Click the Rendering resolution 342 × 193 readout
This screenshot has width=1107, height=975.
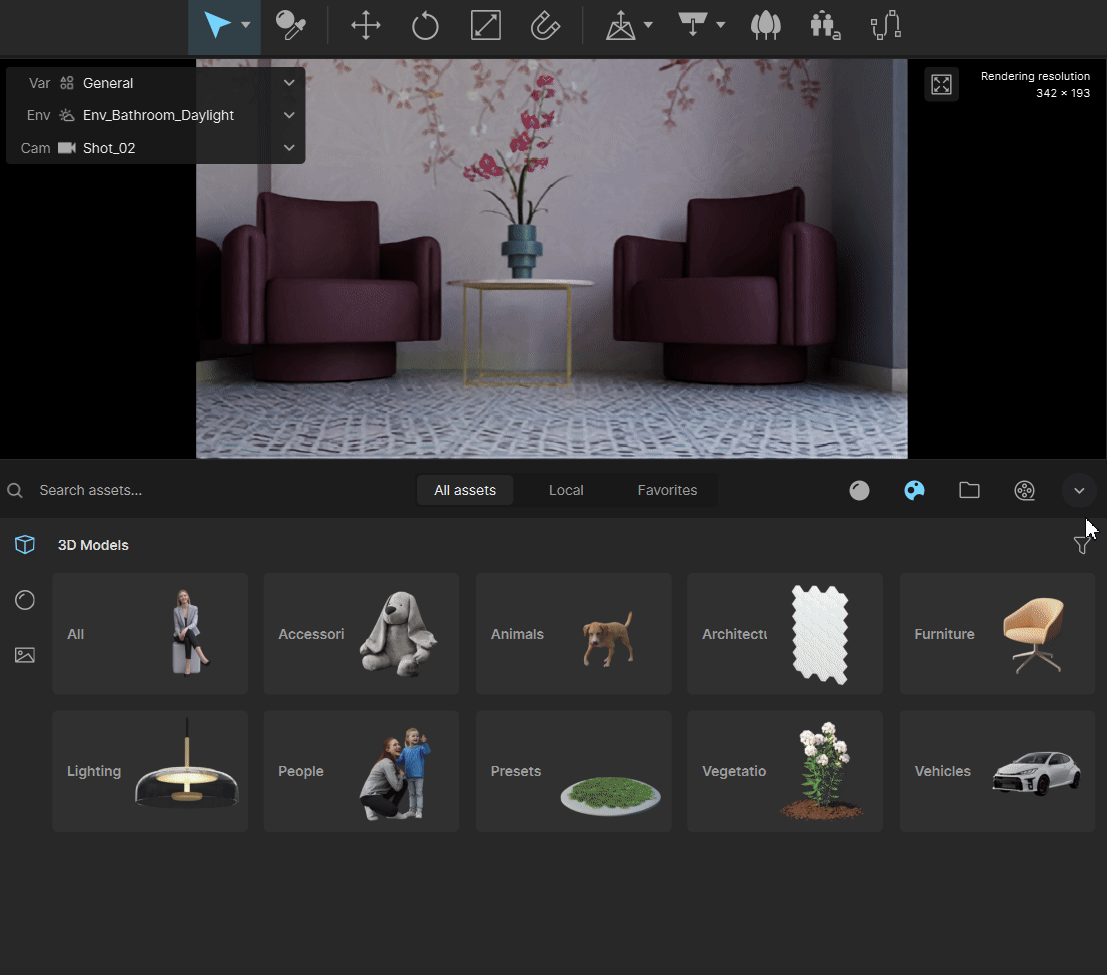click(x=1035, y=85)
